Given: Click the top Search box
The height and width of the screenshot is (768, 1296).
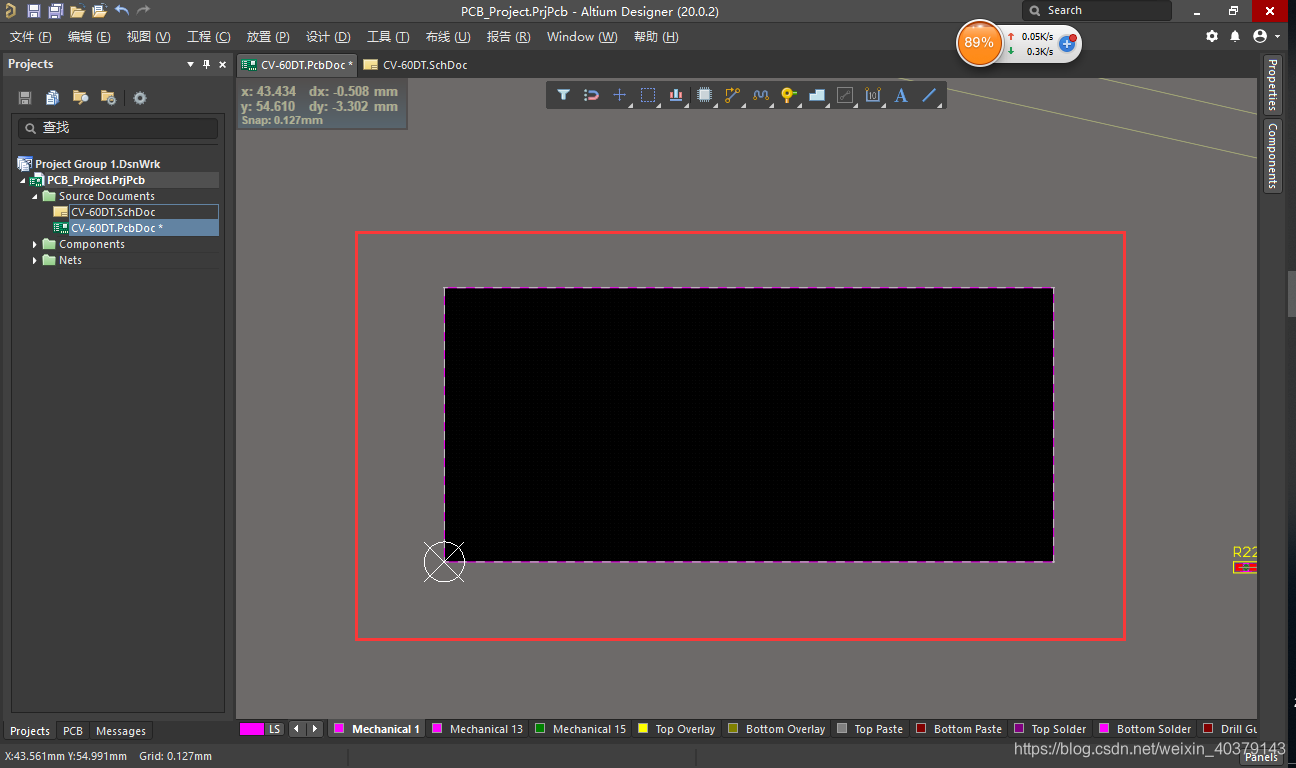Looking at the screenshot, I should [1097, 10].
